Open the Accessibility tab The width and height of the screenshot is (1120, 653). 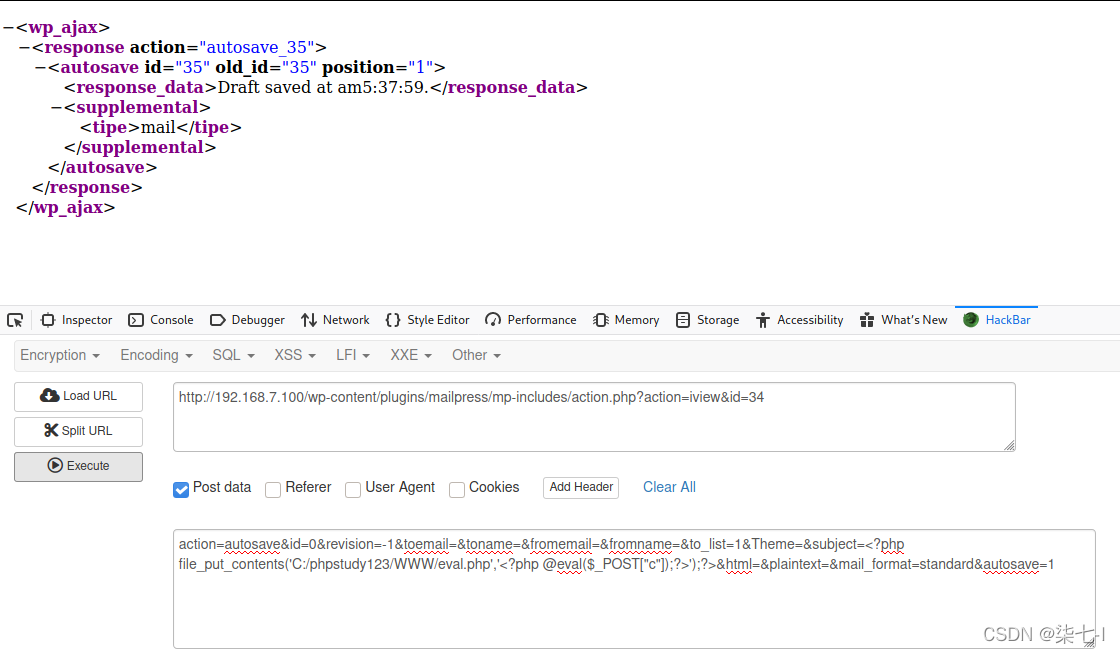(x=799, y=320)
